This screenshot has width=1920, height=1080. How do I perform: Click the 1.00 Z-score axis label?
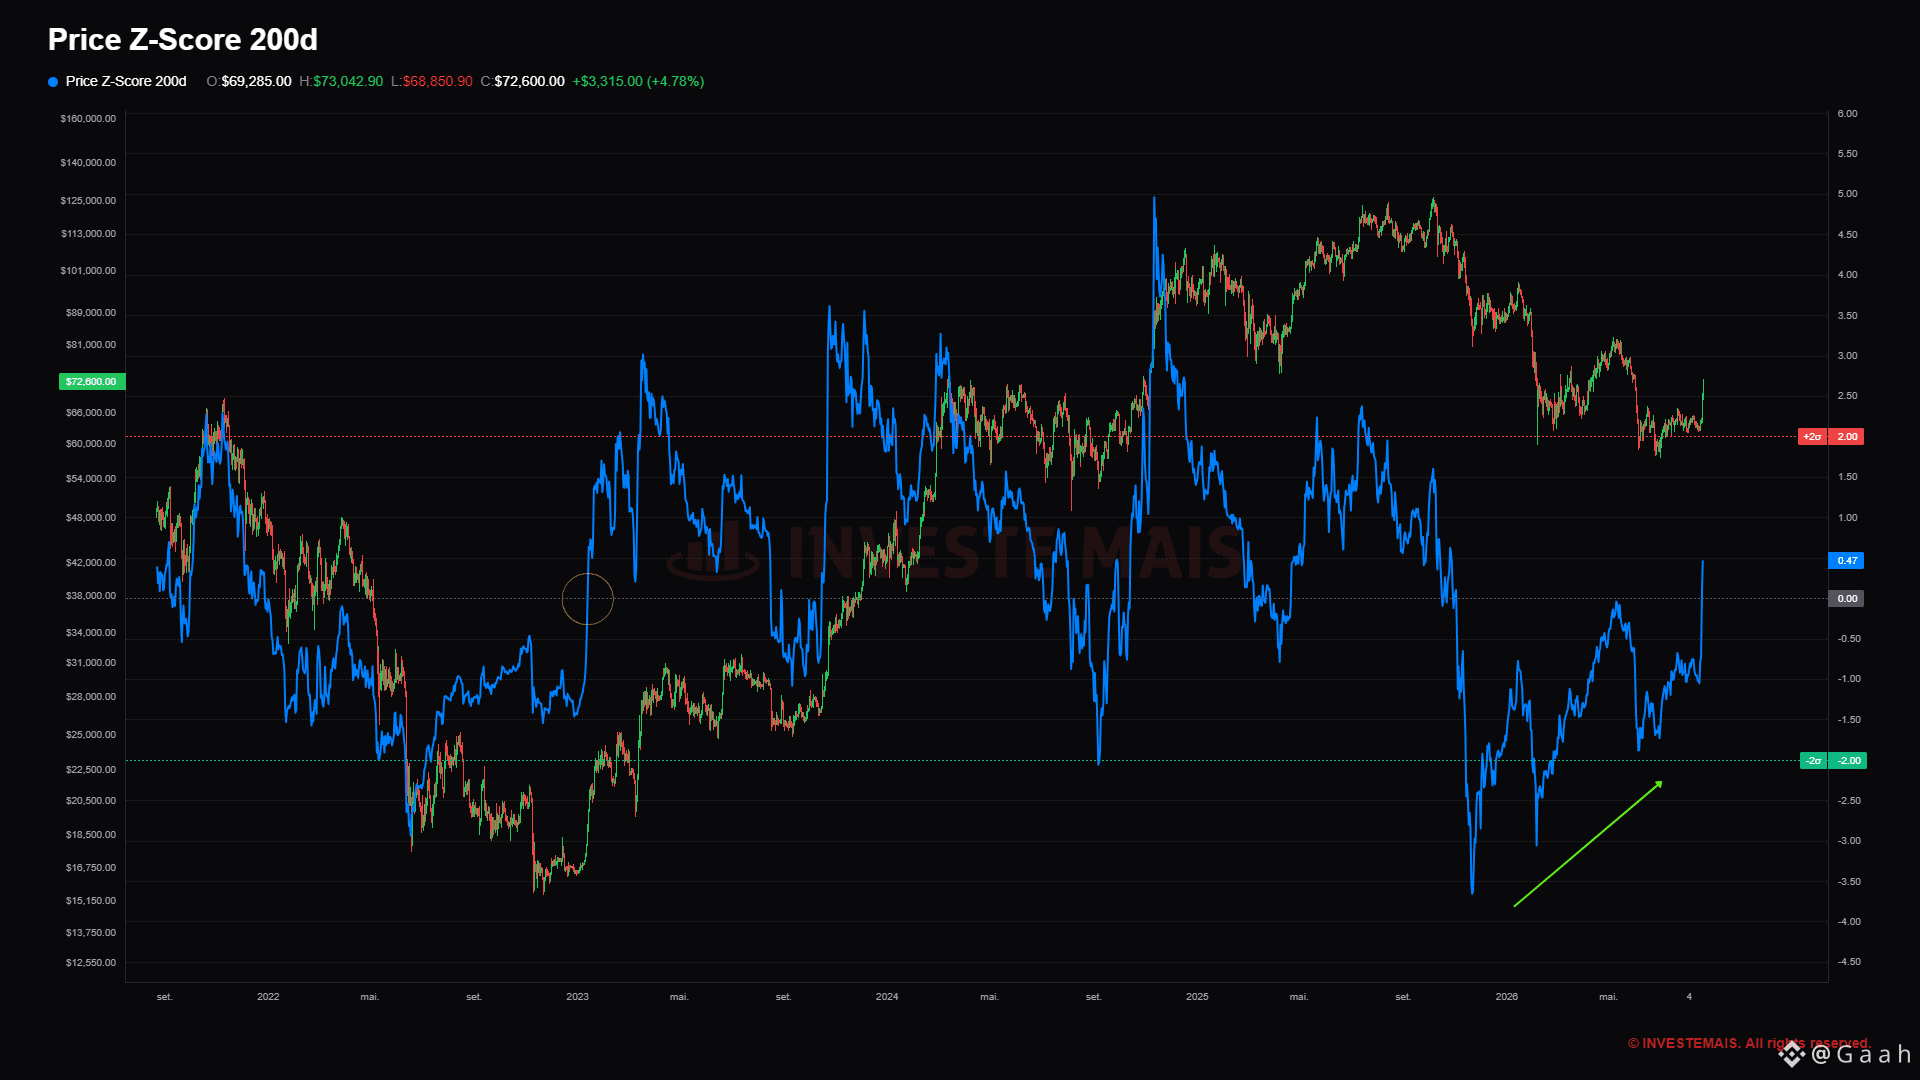(1847, 517)
